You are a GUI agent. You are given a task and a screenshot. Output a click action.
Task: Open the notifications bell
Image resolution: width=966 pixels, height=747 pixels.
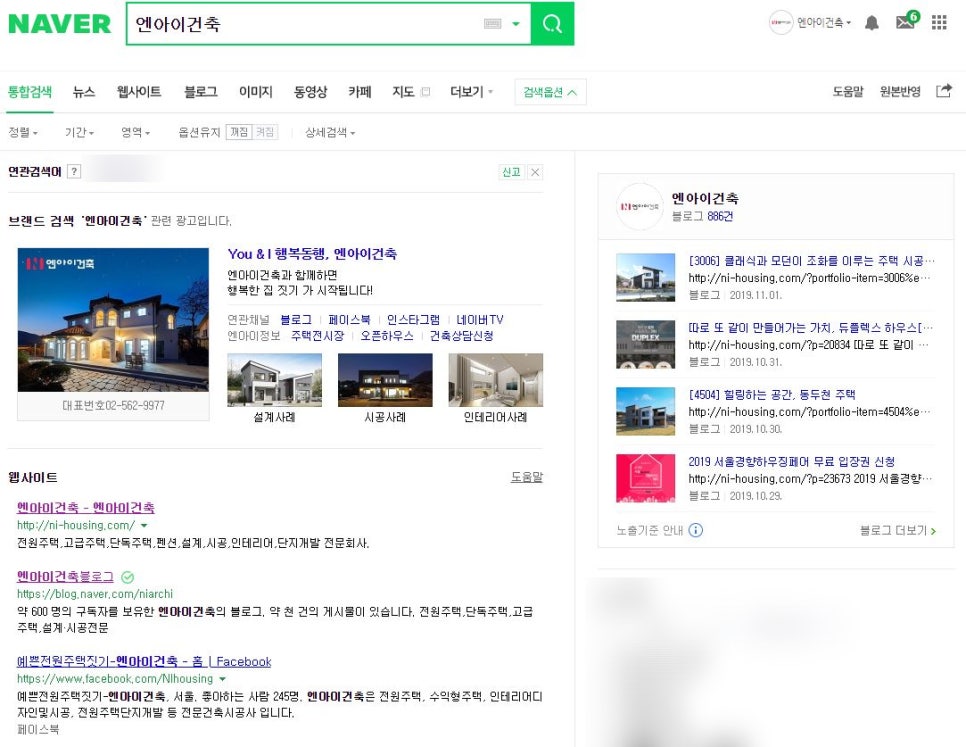[x=872, y=23]
